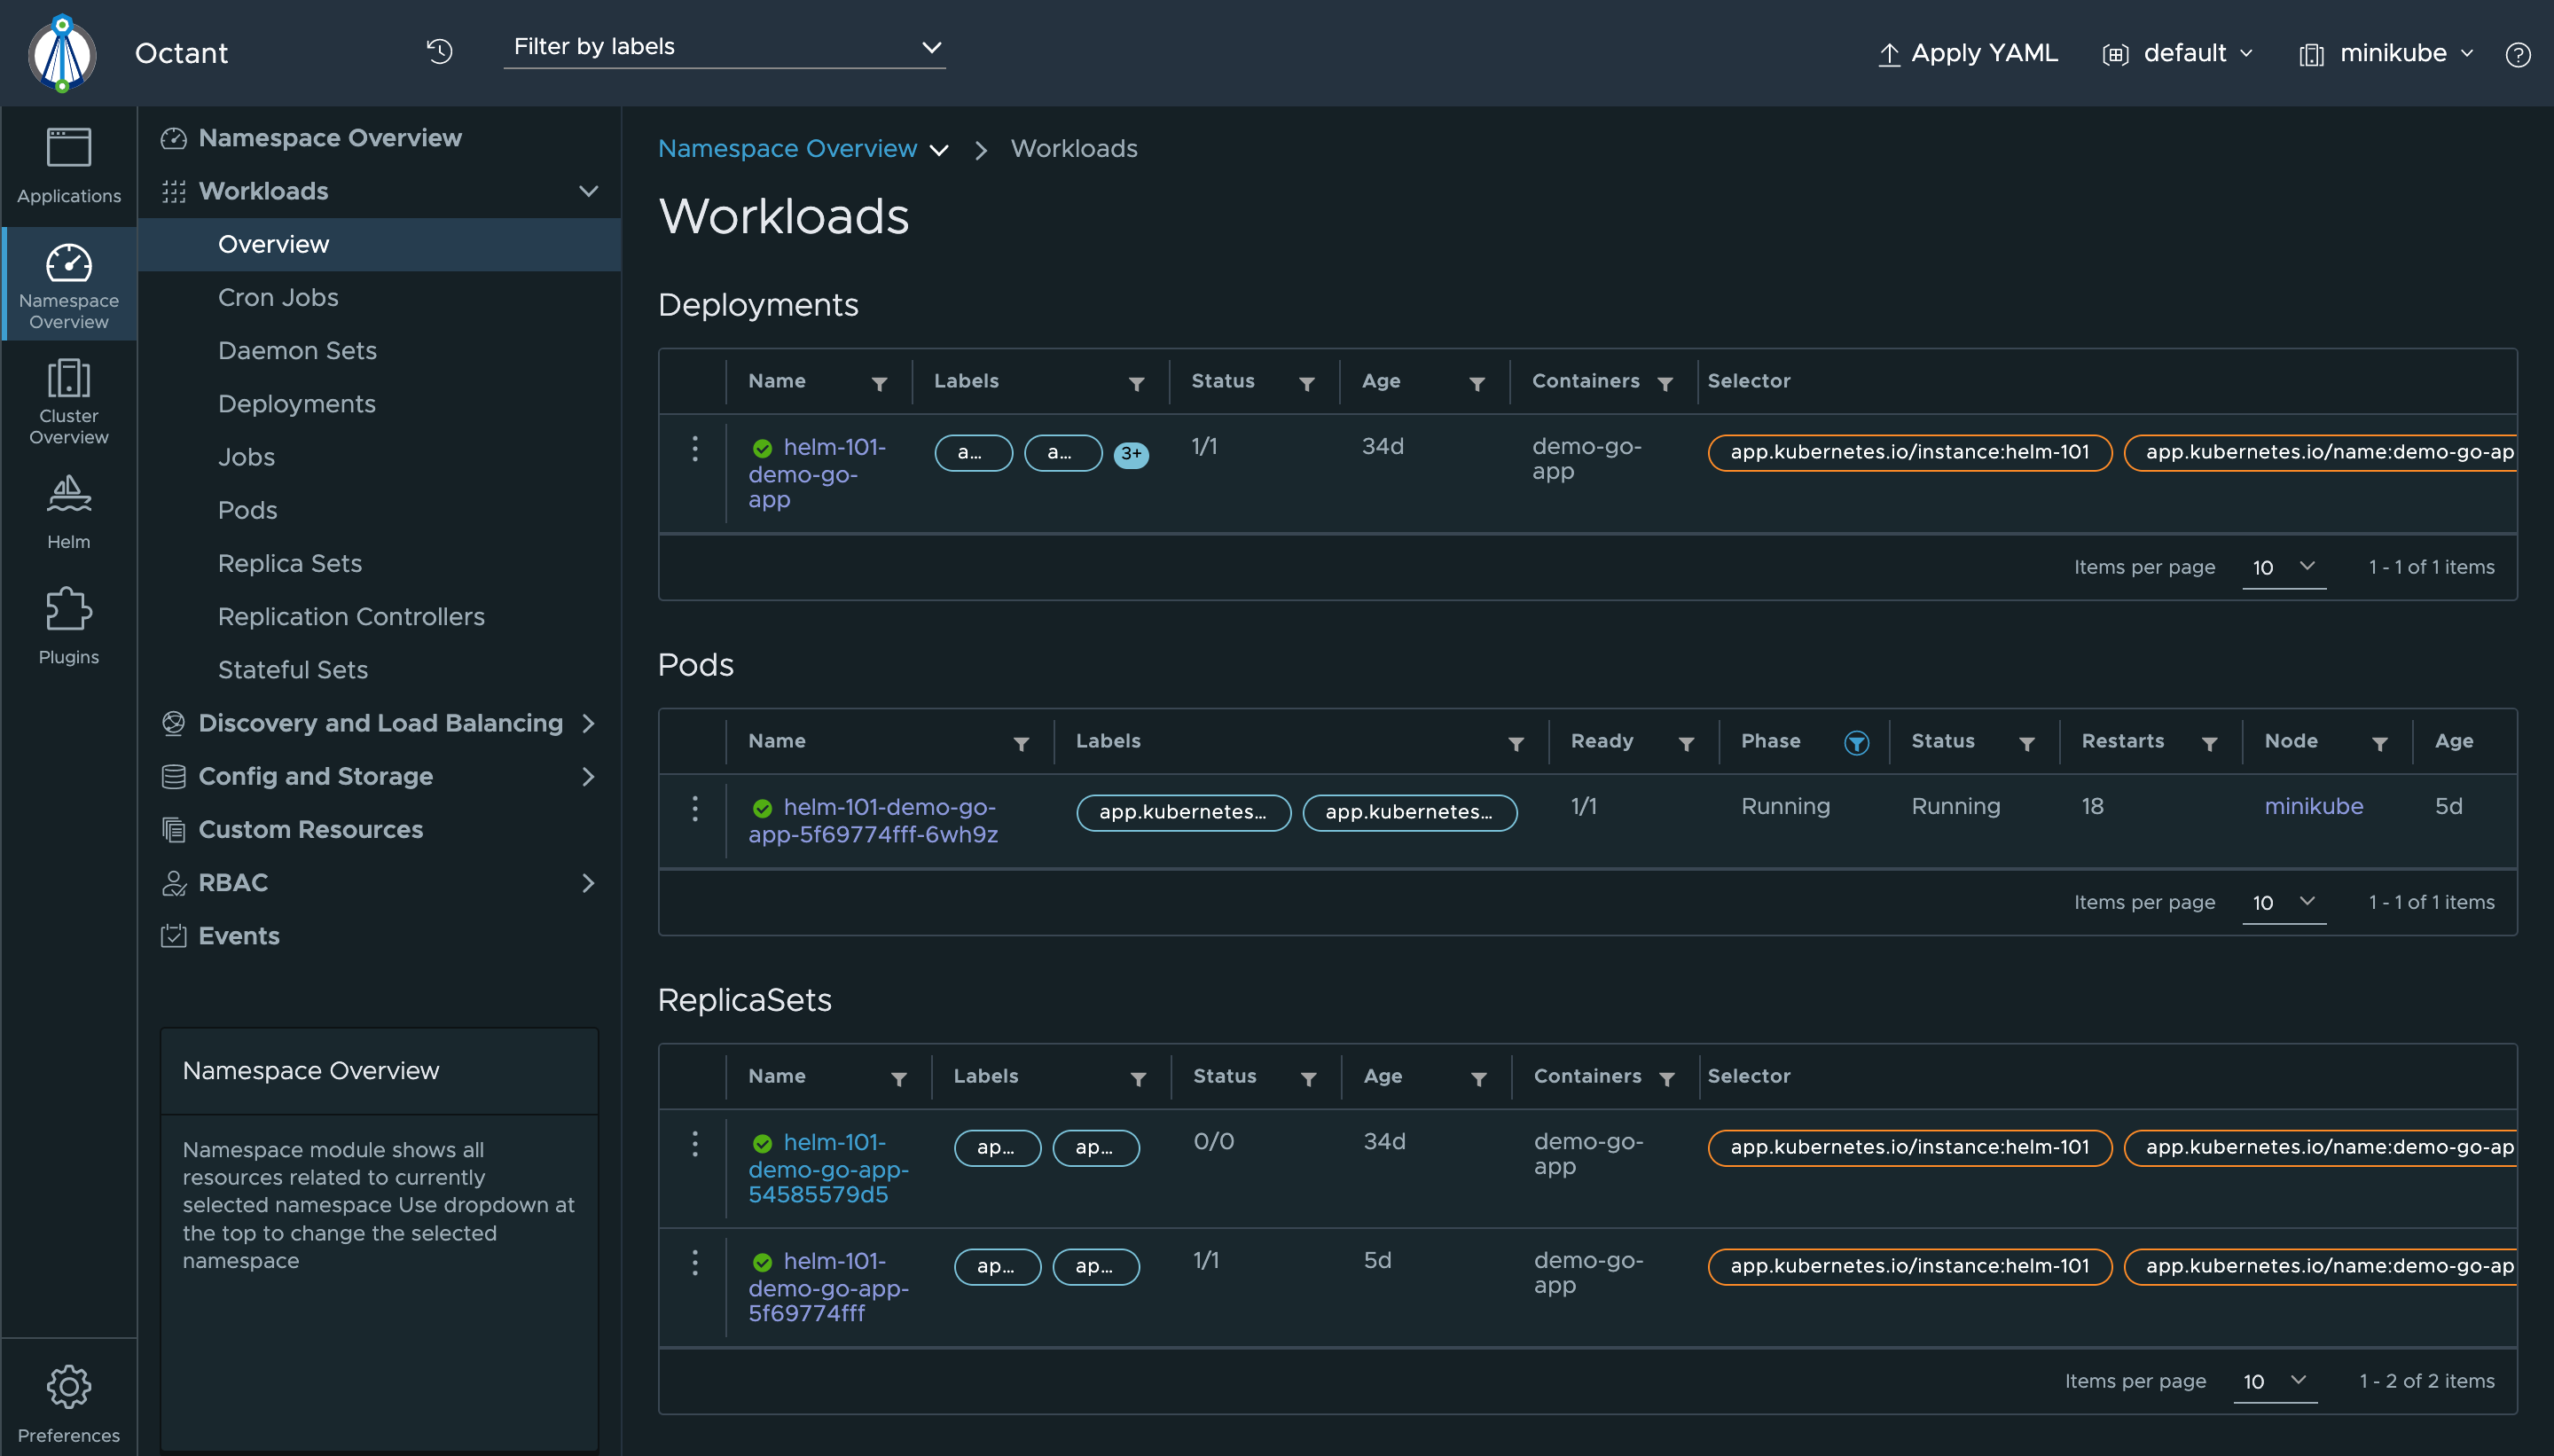Toggle the Phase column filter funnel
Viewport: 2554px width, 1456px height.
click(x=1856, y=742)
